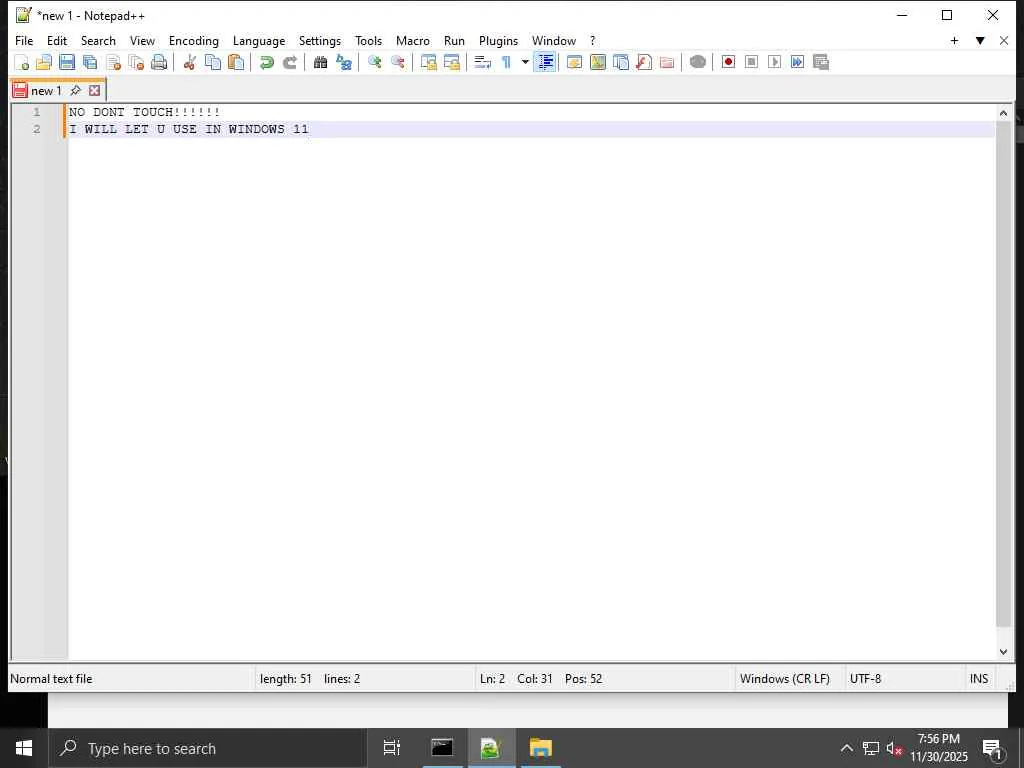Click the Windows Start button
Screen dimensions: 1024x768
(24, 748)
